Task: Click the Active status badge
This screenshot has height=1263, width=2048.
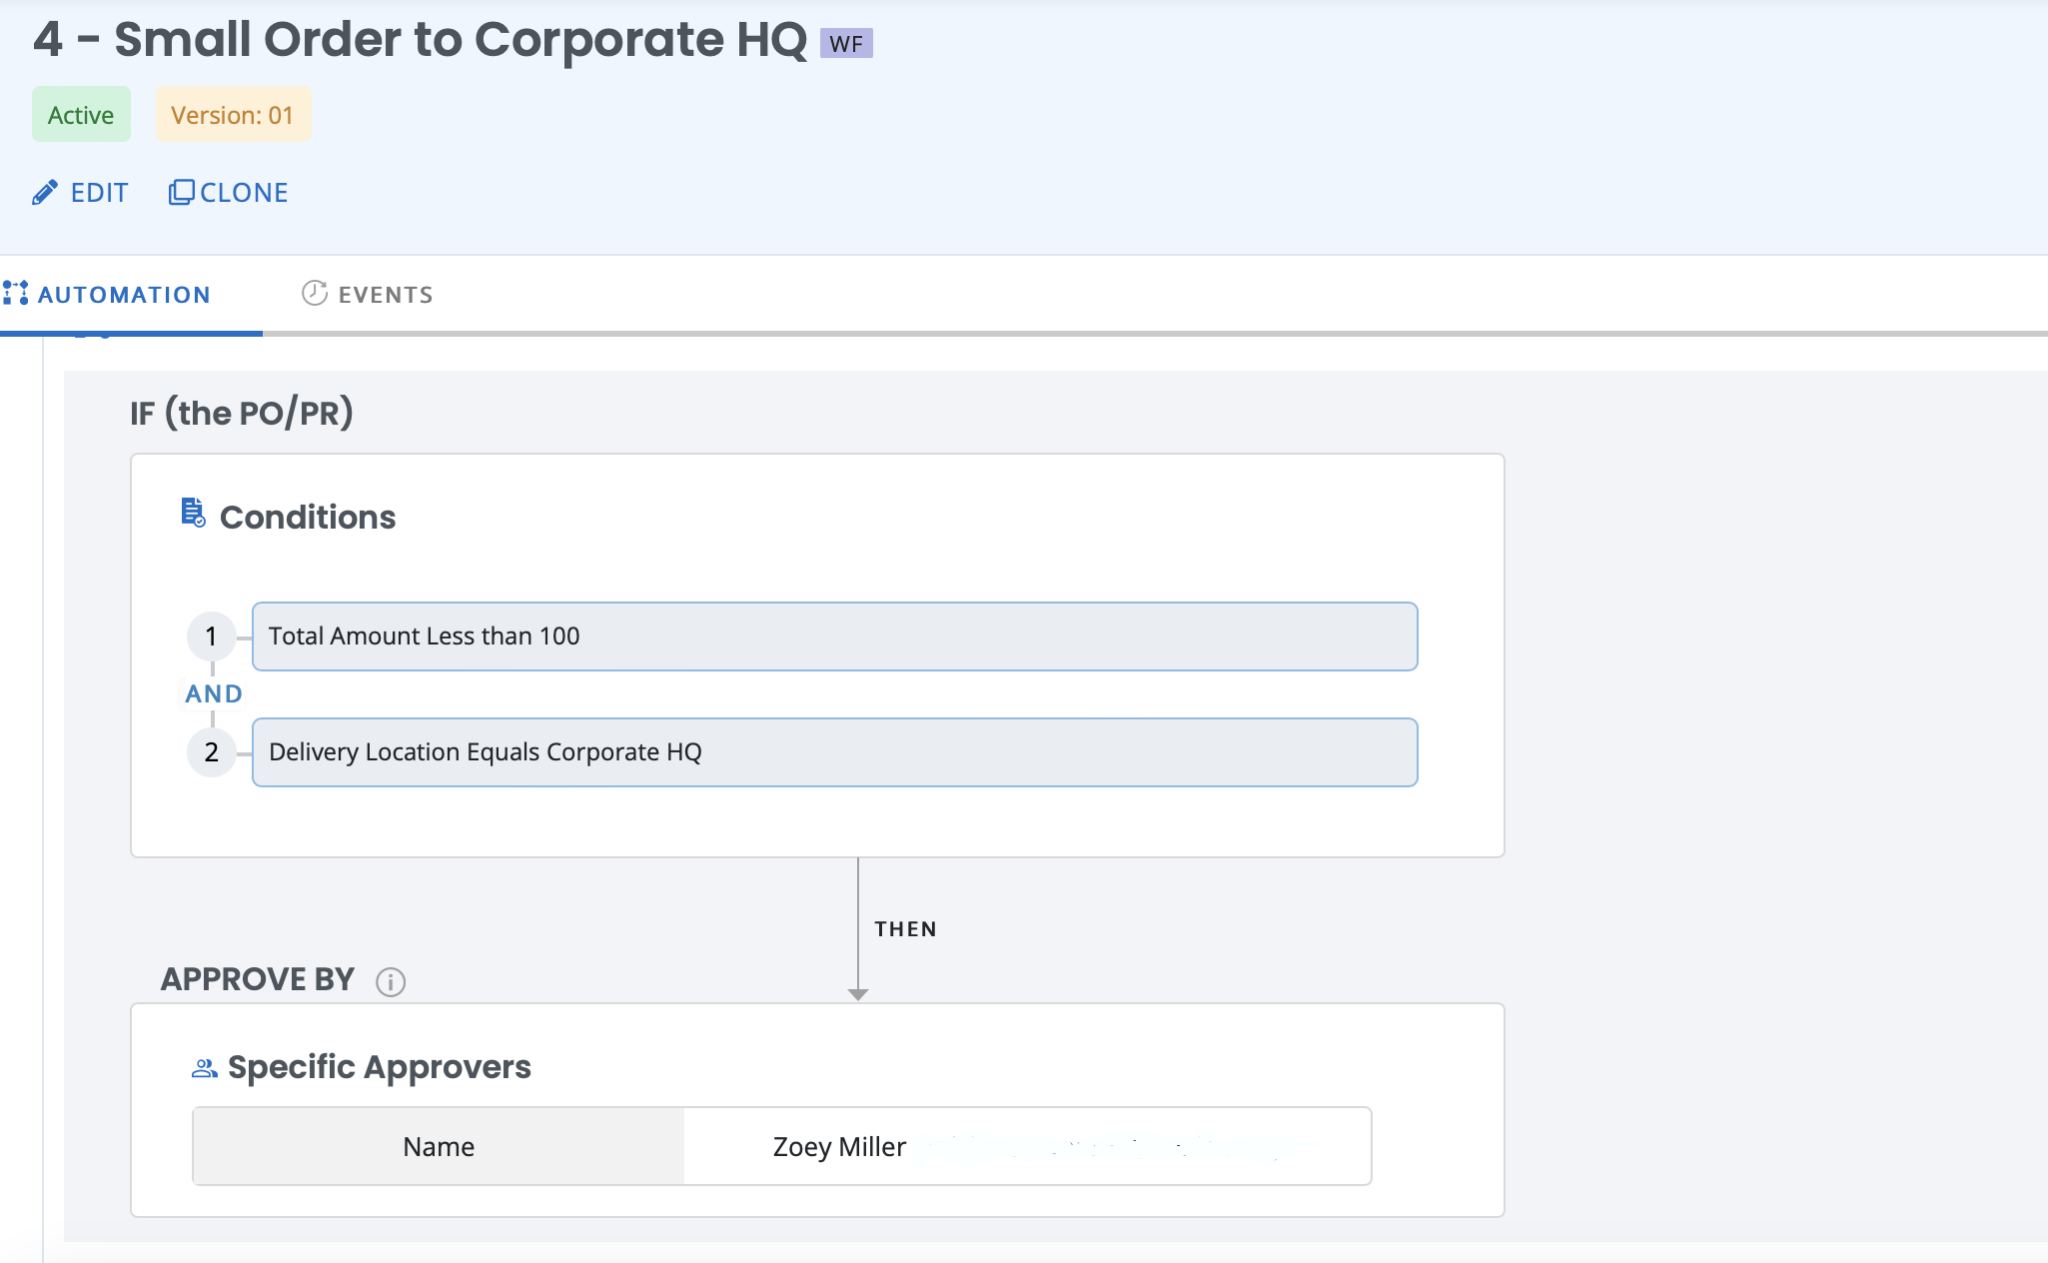Action: tap(81, 115)
